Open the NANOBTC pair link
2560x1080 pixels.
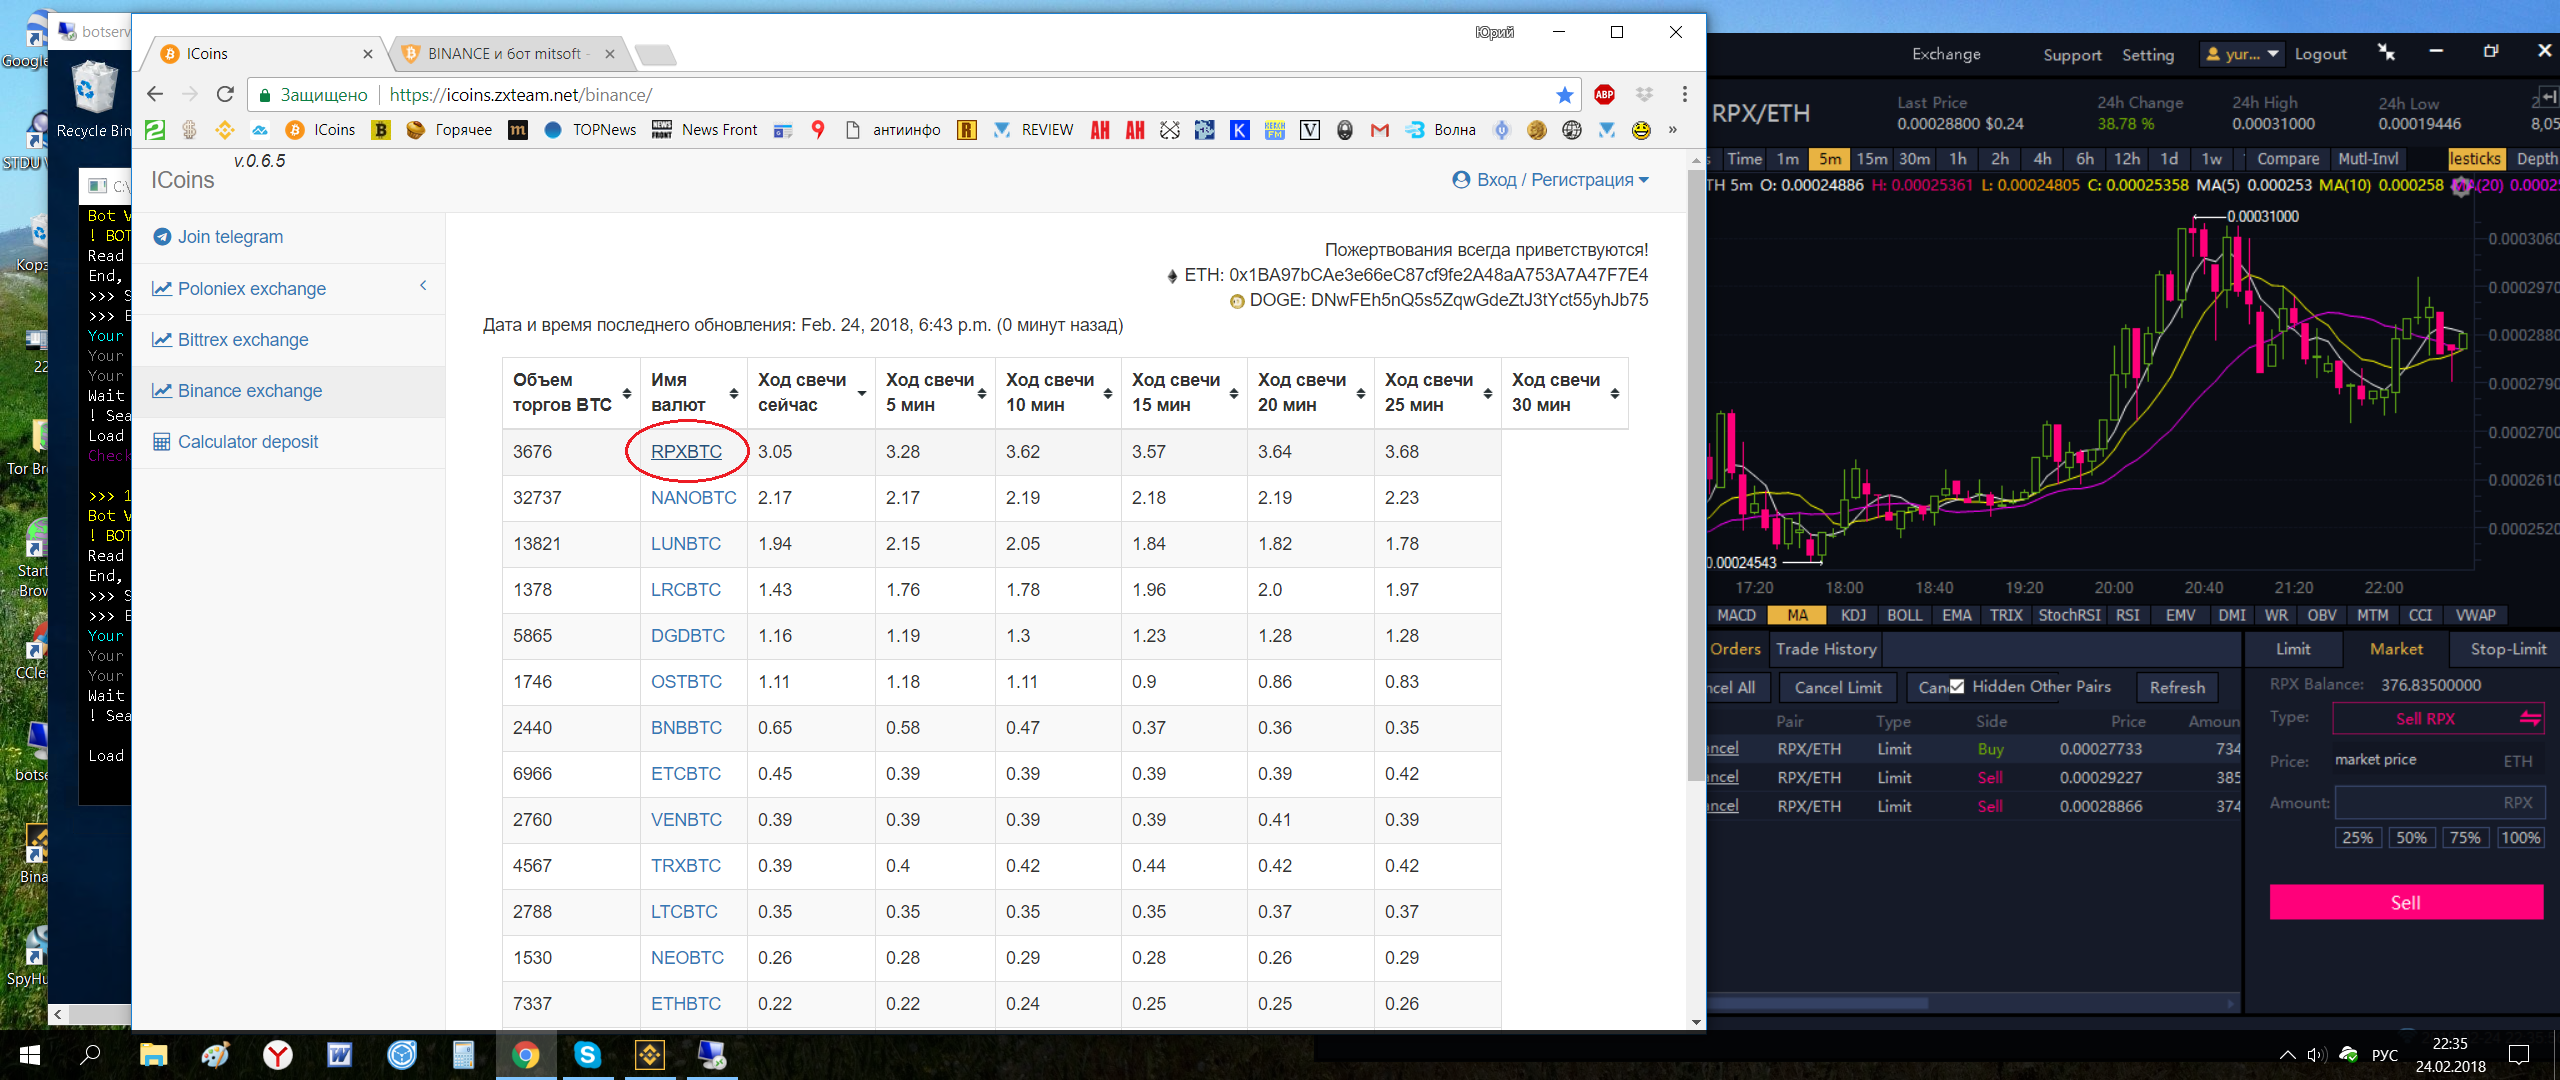pyautogui.click(x=693, y=498)
